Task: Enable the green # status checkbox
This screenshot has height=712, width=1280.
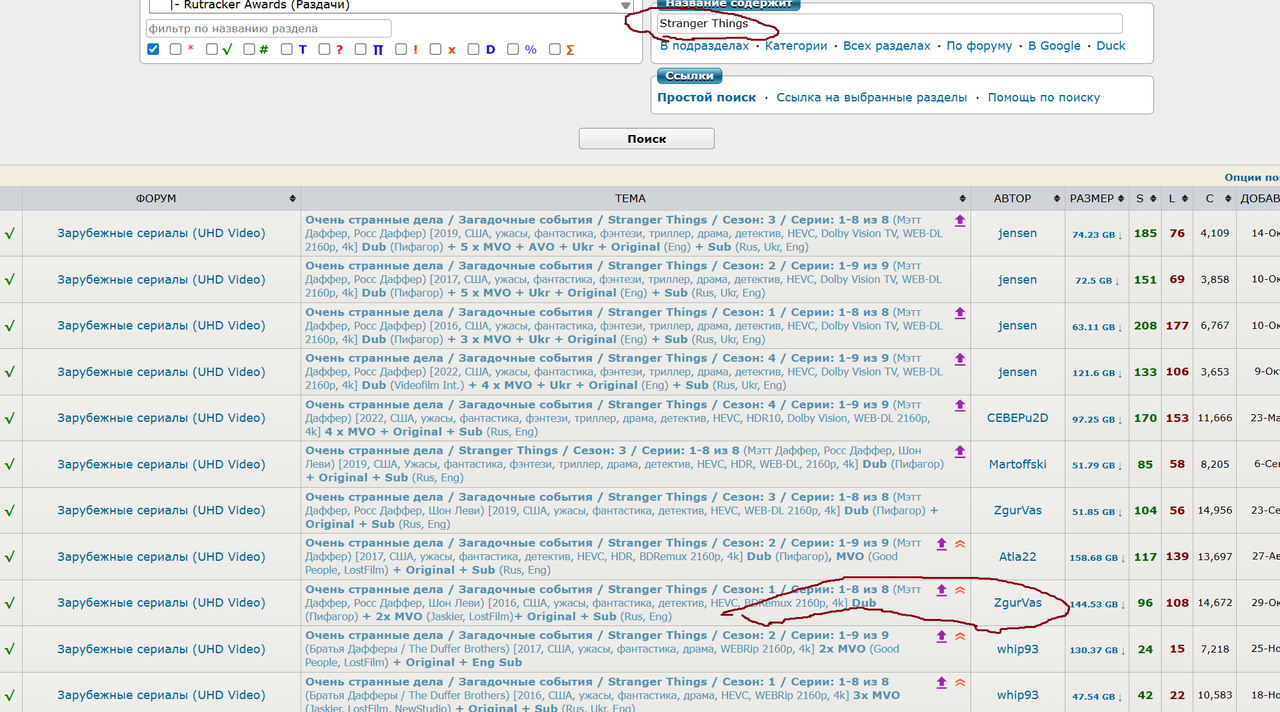Action: pyautogui.click(x=249, y=49)
